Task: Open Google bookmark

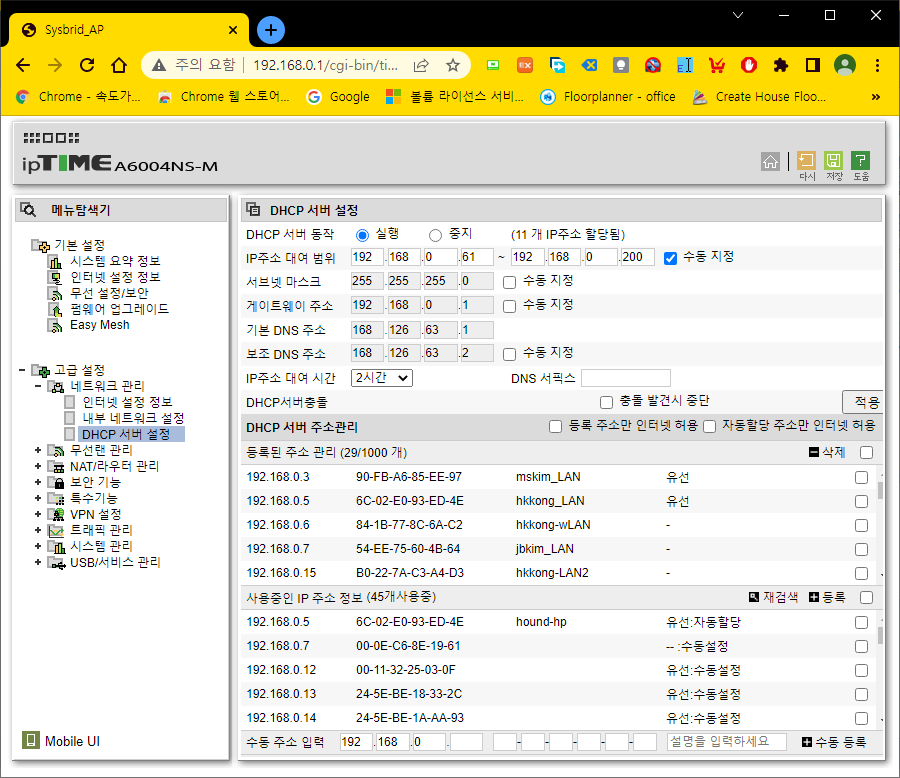Action: (339, 96)
